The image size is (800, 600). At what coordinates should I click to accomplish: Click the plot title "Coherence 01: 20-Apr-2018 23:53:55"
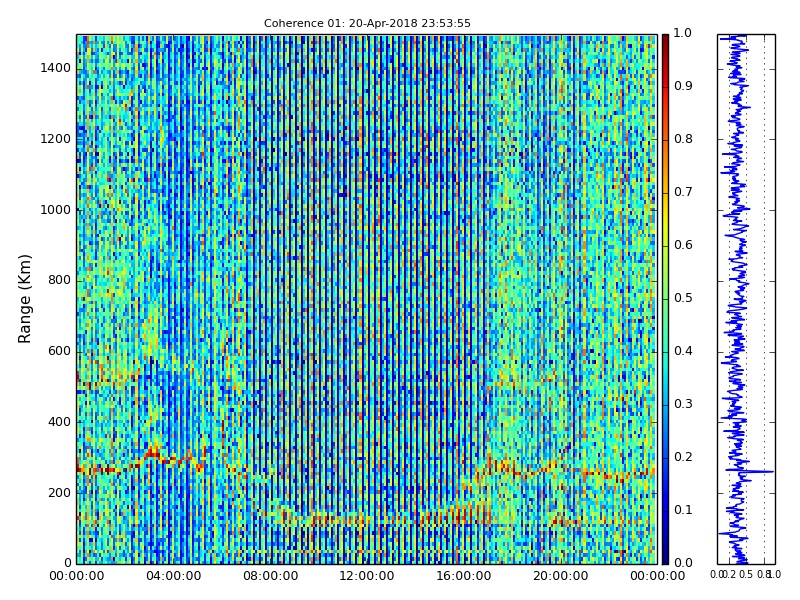pos(367,23)
